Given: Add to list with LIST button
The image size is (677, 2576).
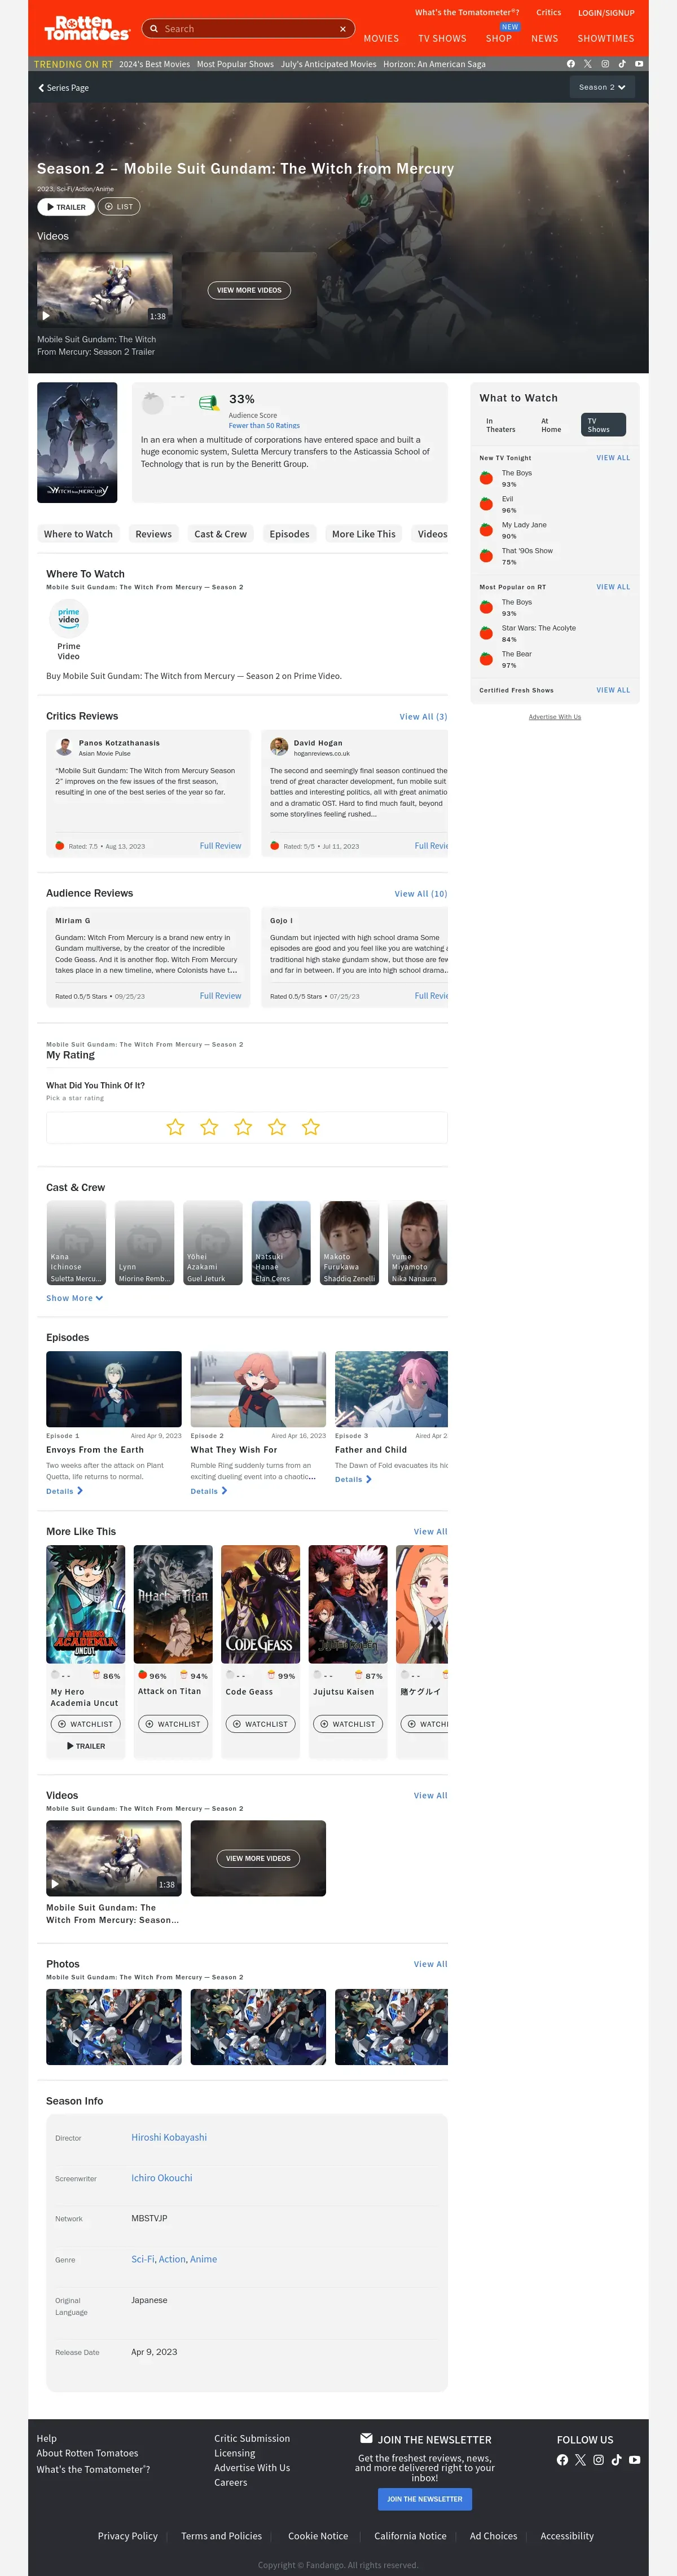Looking at the screenshot, I should pos(119,207).
